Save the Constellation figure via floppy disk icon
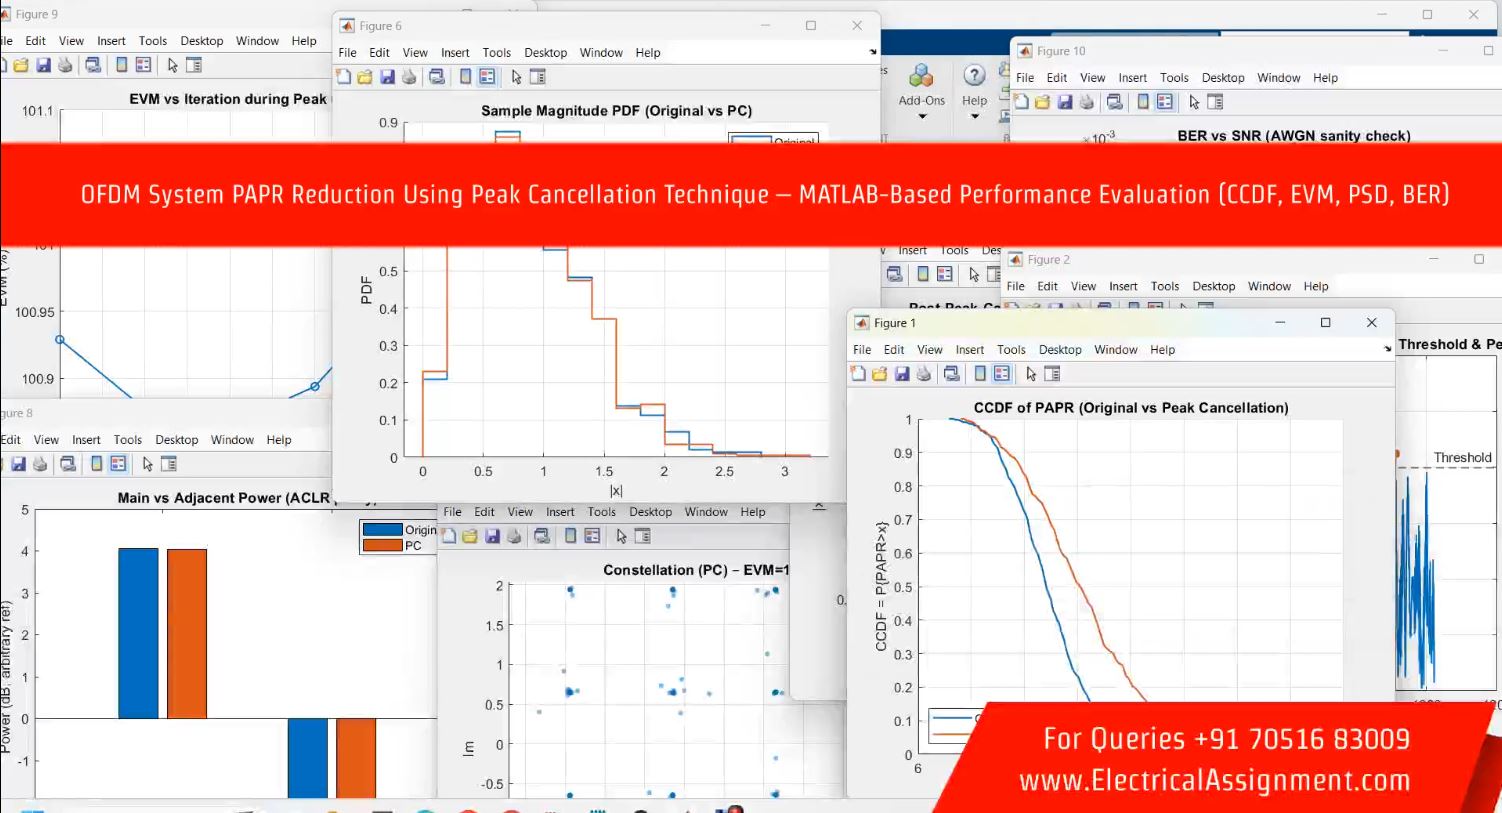This screenshot has width=1502, height=813. 492,536
